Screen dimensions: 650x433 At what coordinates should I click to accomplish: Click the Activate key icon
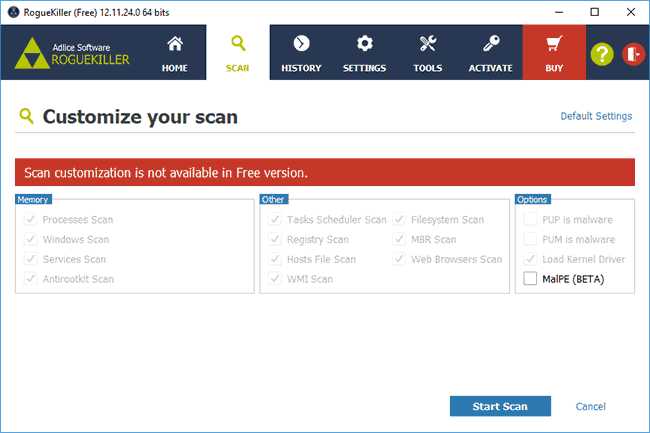pyautogui.click(x=491, y=44)
